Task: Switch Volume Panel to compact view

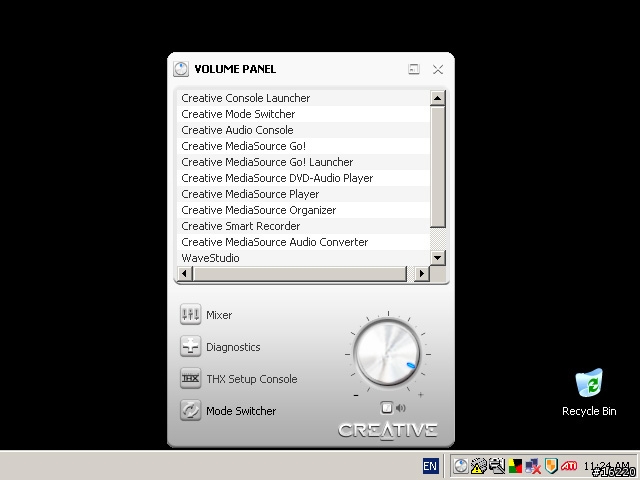Action: click(x=413, y=69)
